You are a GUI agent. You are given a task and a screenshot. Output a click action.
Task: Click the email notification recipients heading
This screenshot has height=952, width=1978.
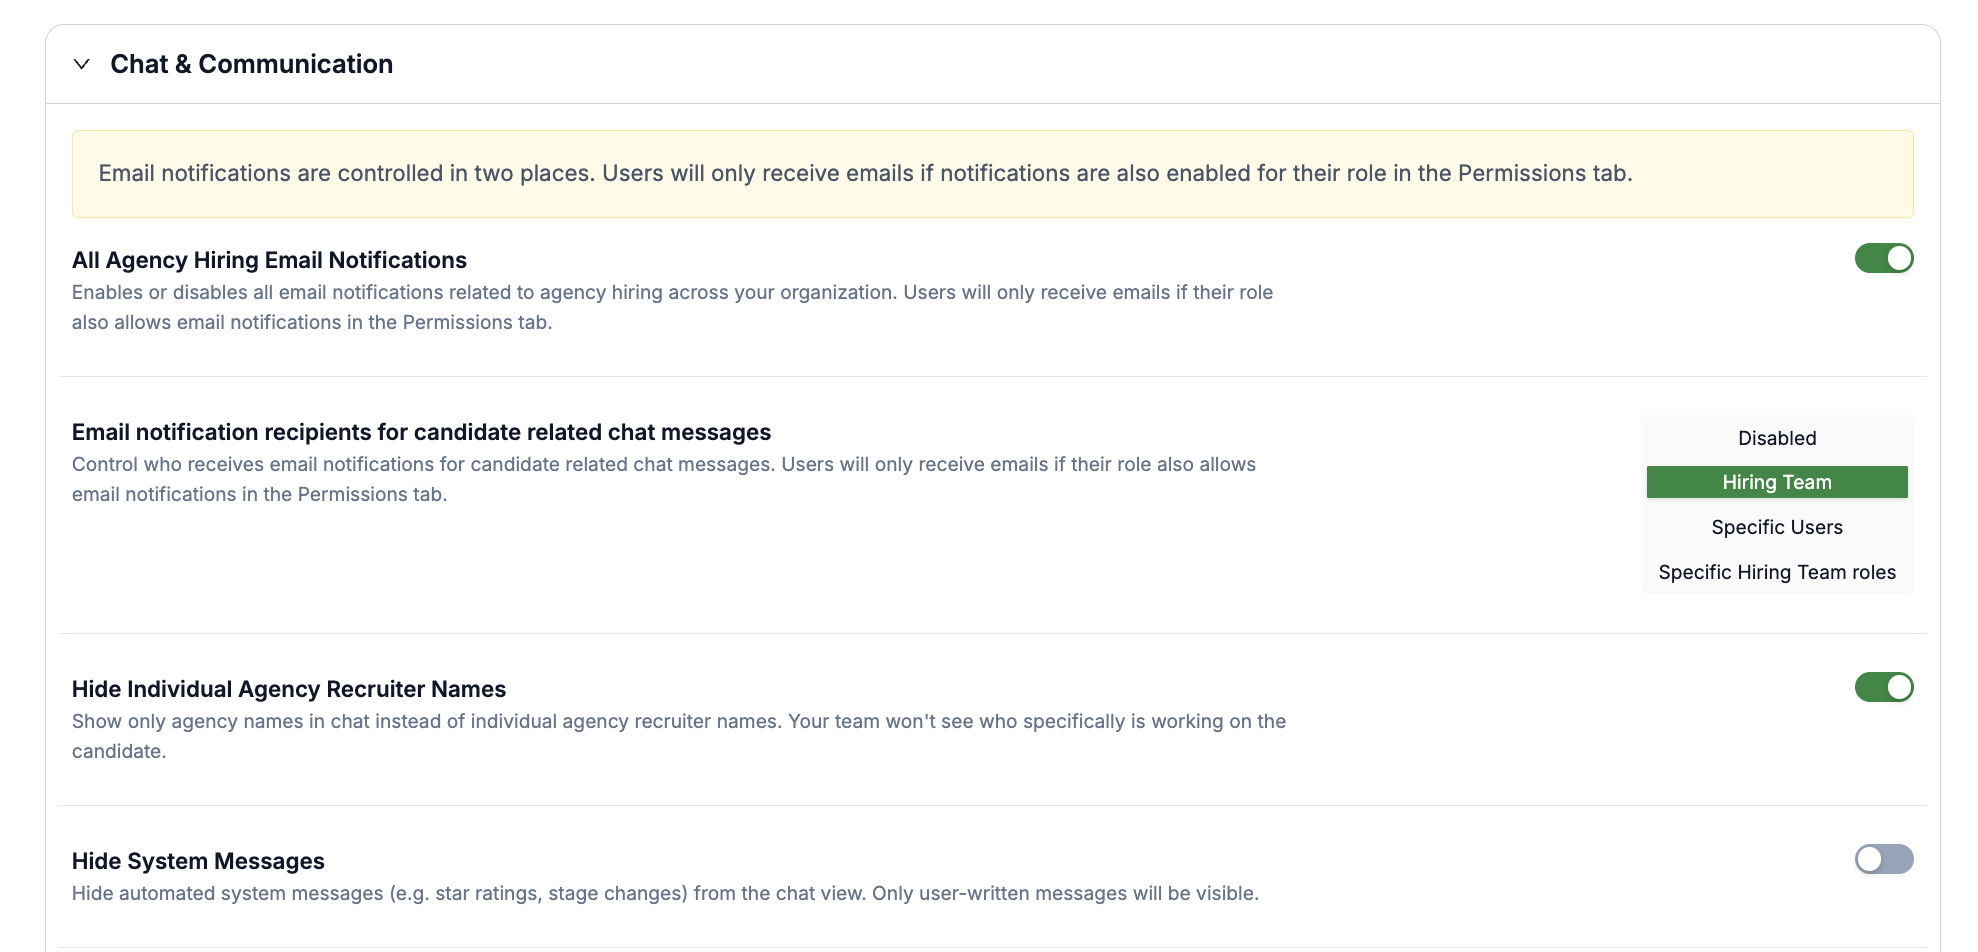[421, 432]
